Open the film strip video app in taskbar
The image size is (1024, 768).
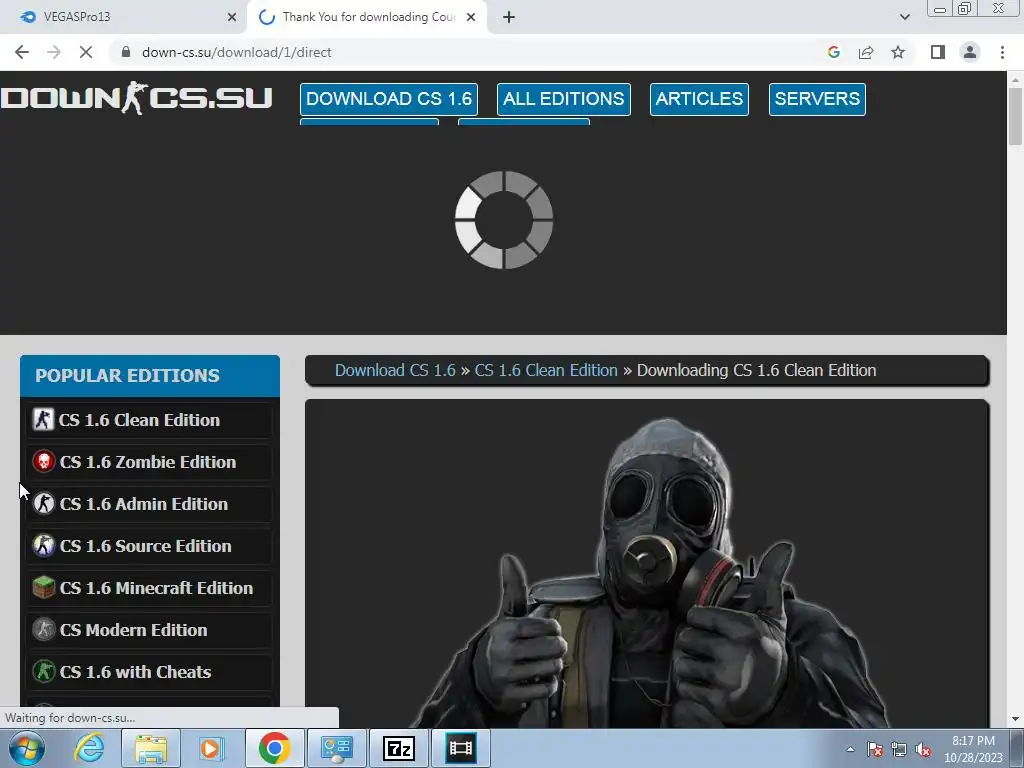point(460,748)
